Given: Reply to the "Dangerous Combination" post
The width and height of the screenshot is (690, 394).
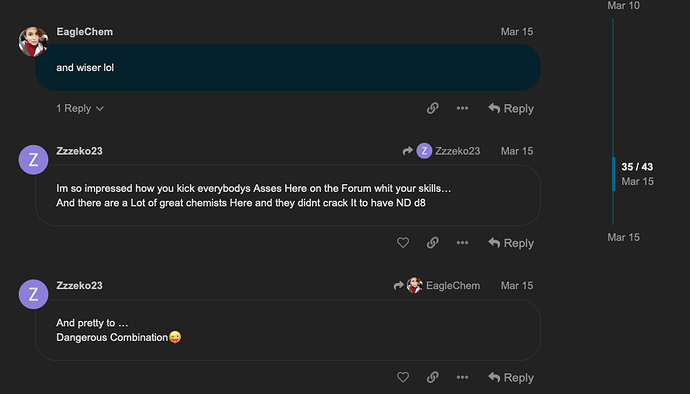Looking at the screenshot, I should (x=511, y=378).
